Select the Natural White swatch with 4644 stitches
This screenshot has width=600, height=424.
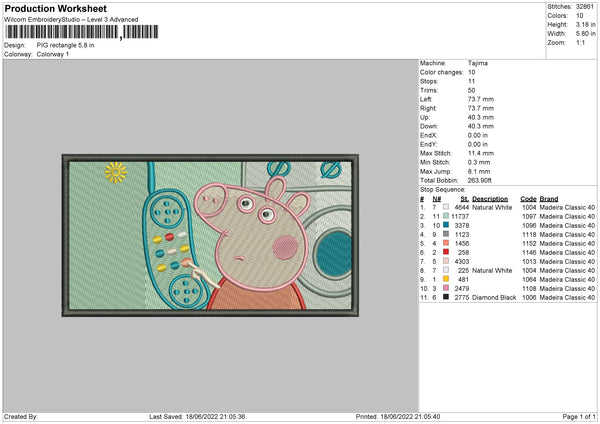click(x=446, y=207)
